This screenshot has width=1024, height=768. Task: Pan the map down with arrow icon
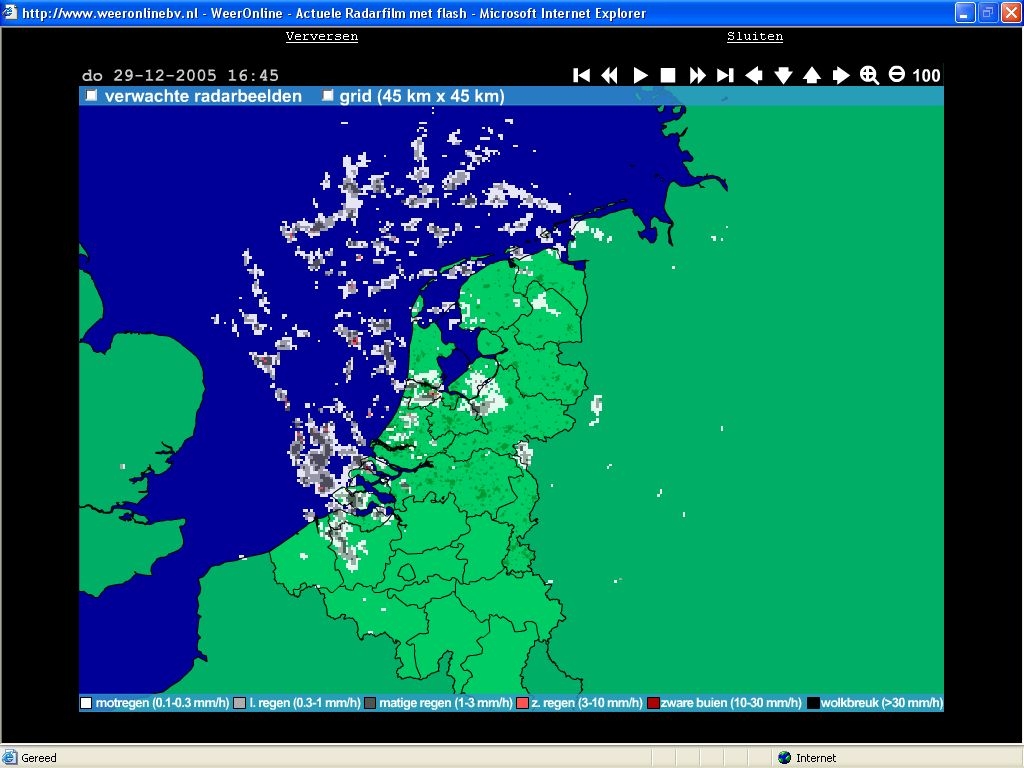click(x=783, y=75)
